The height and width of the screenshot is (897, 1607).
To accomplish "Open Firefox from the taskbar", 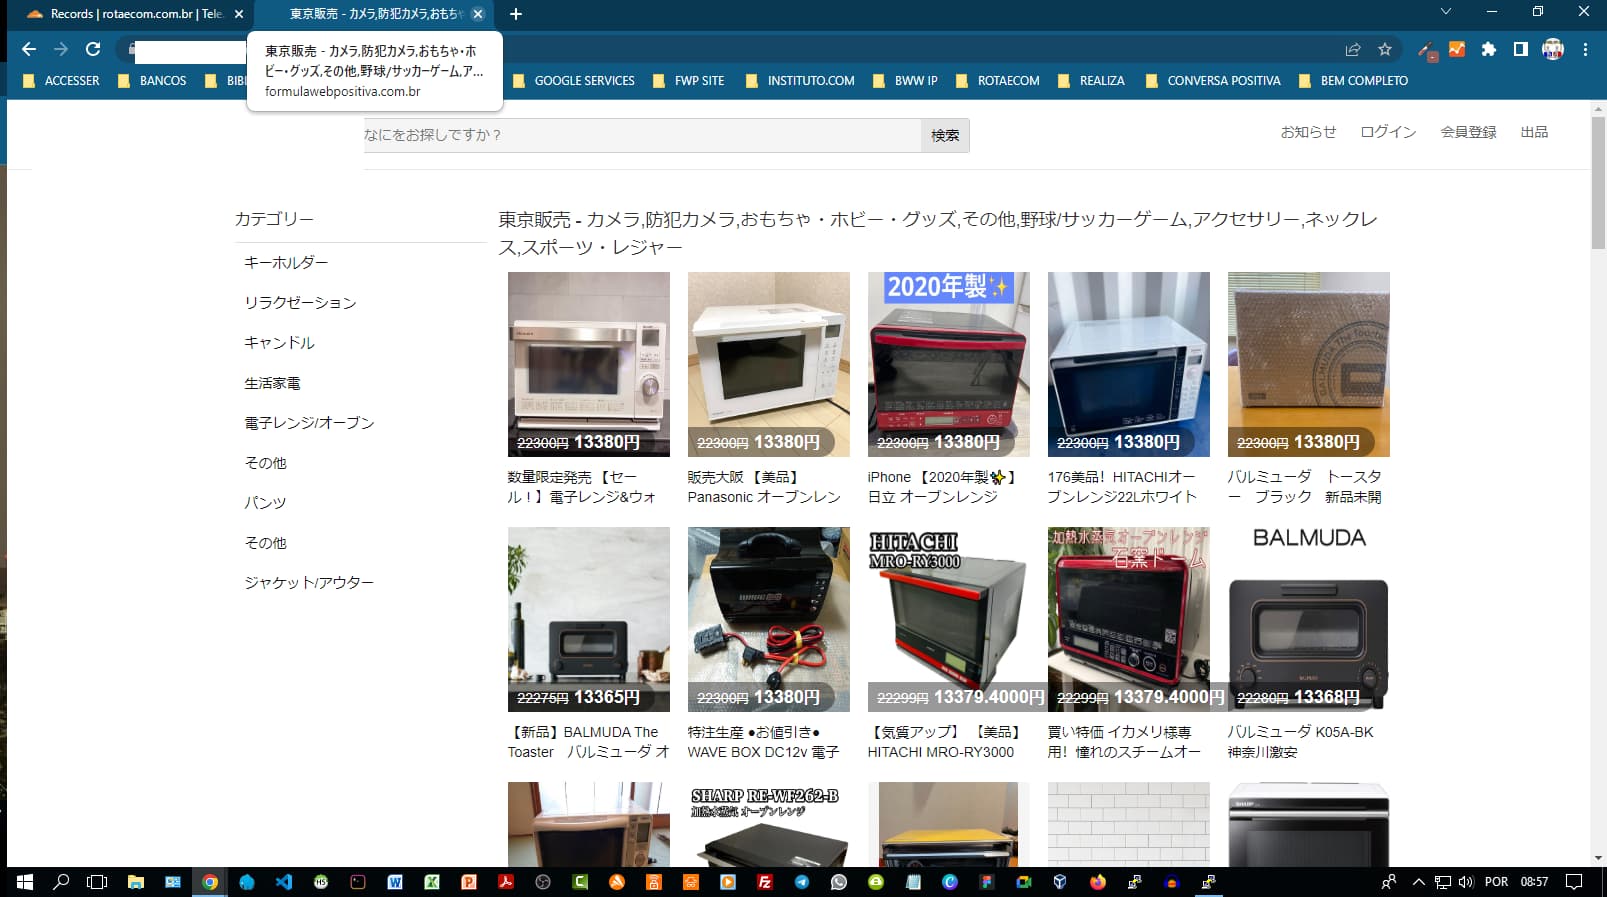I will (1098, 882).
